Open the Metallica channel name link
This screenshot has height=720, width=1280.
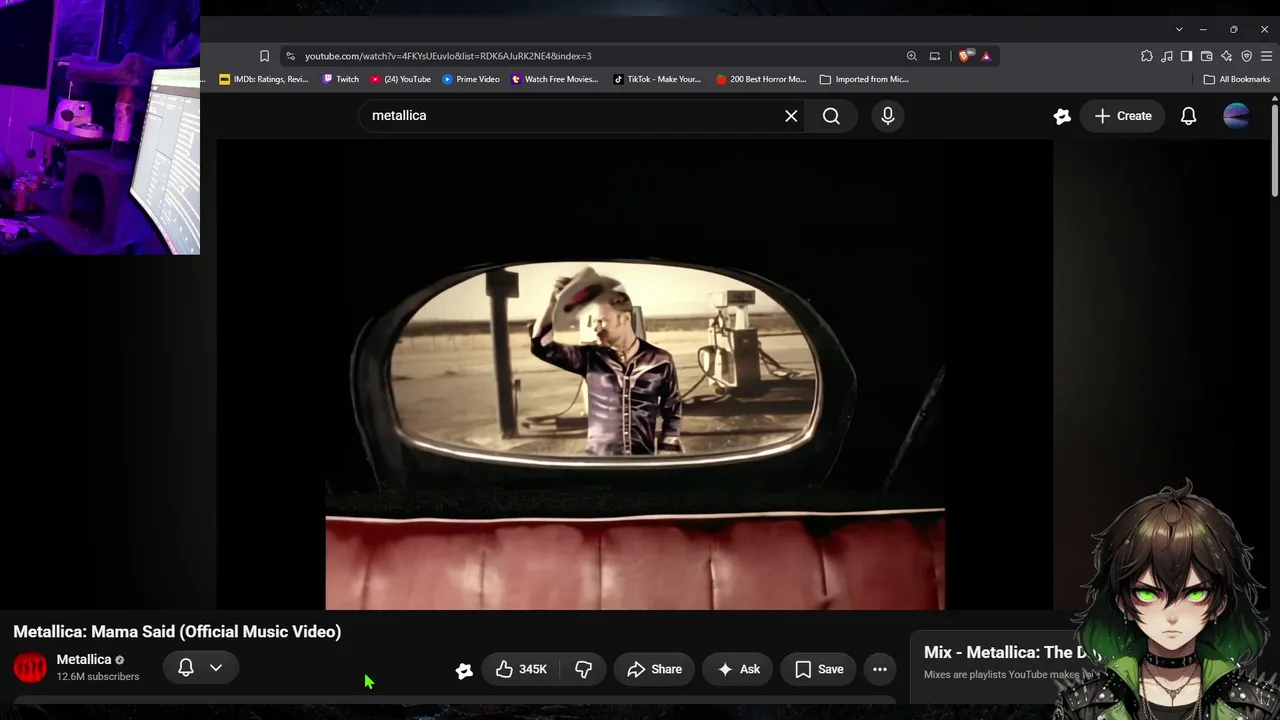pos(84,660)
